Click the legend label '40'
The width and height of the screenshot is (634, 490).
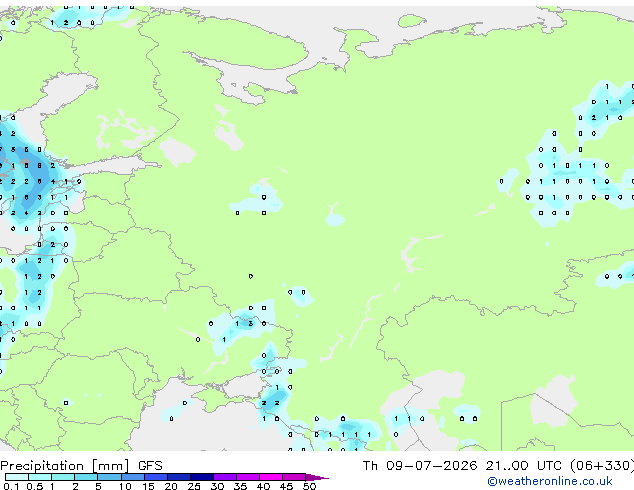point(264,486)
